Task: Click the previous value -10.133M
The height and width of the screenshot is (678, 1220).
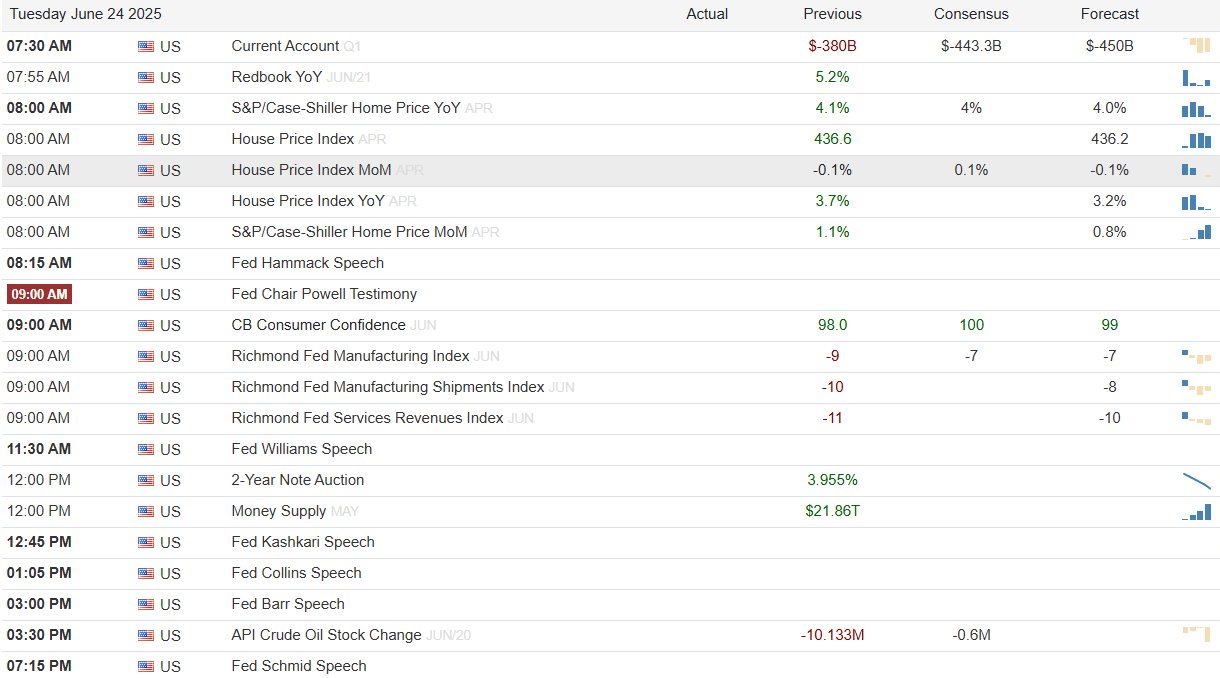Action: point(832,635)
